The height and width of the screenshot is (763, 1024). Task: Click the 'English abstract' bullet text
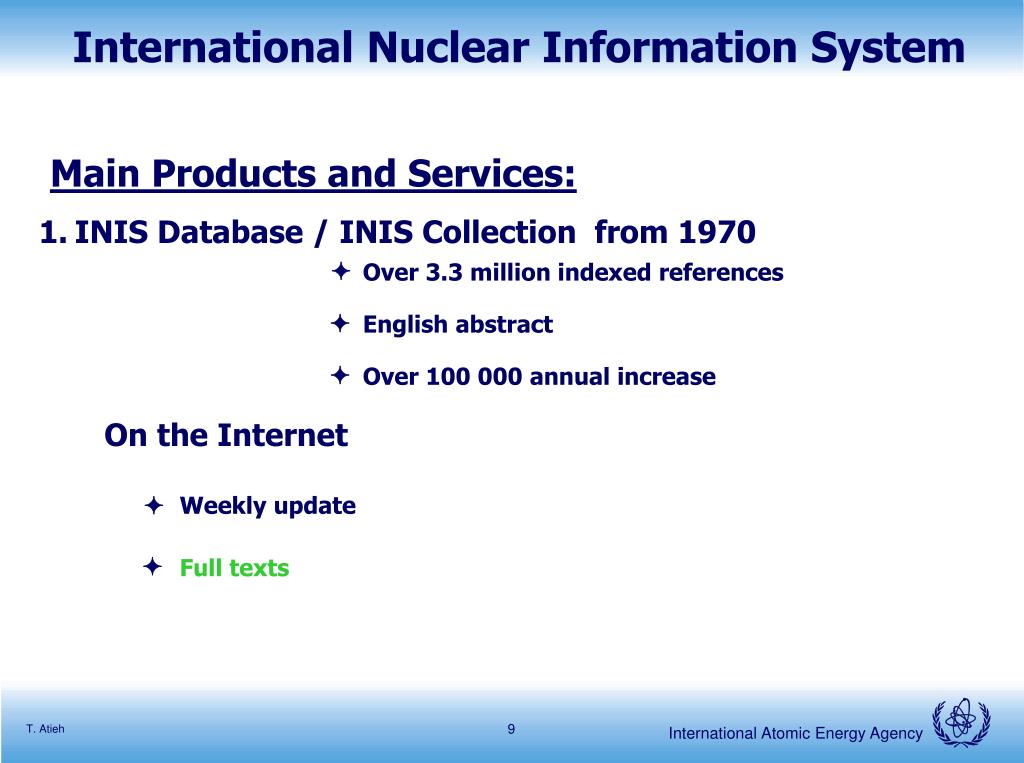[x=458, y=324]
